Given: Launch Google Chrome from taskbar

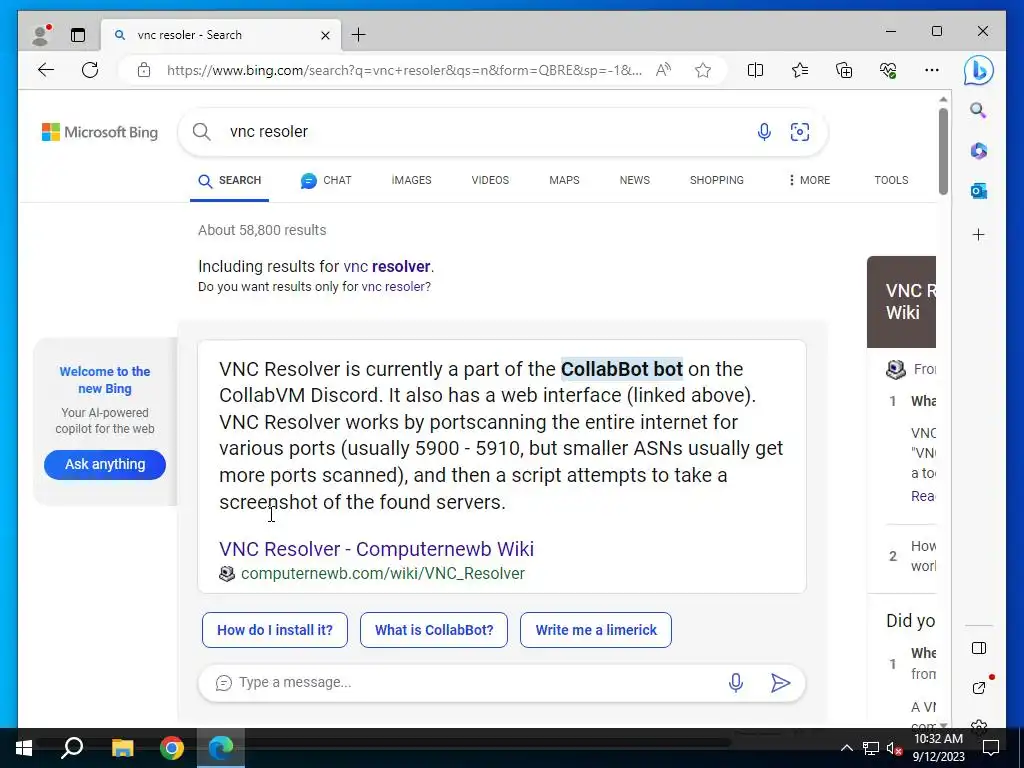Looking at the screenshot, I should [x=172, y=748].
